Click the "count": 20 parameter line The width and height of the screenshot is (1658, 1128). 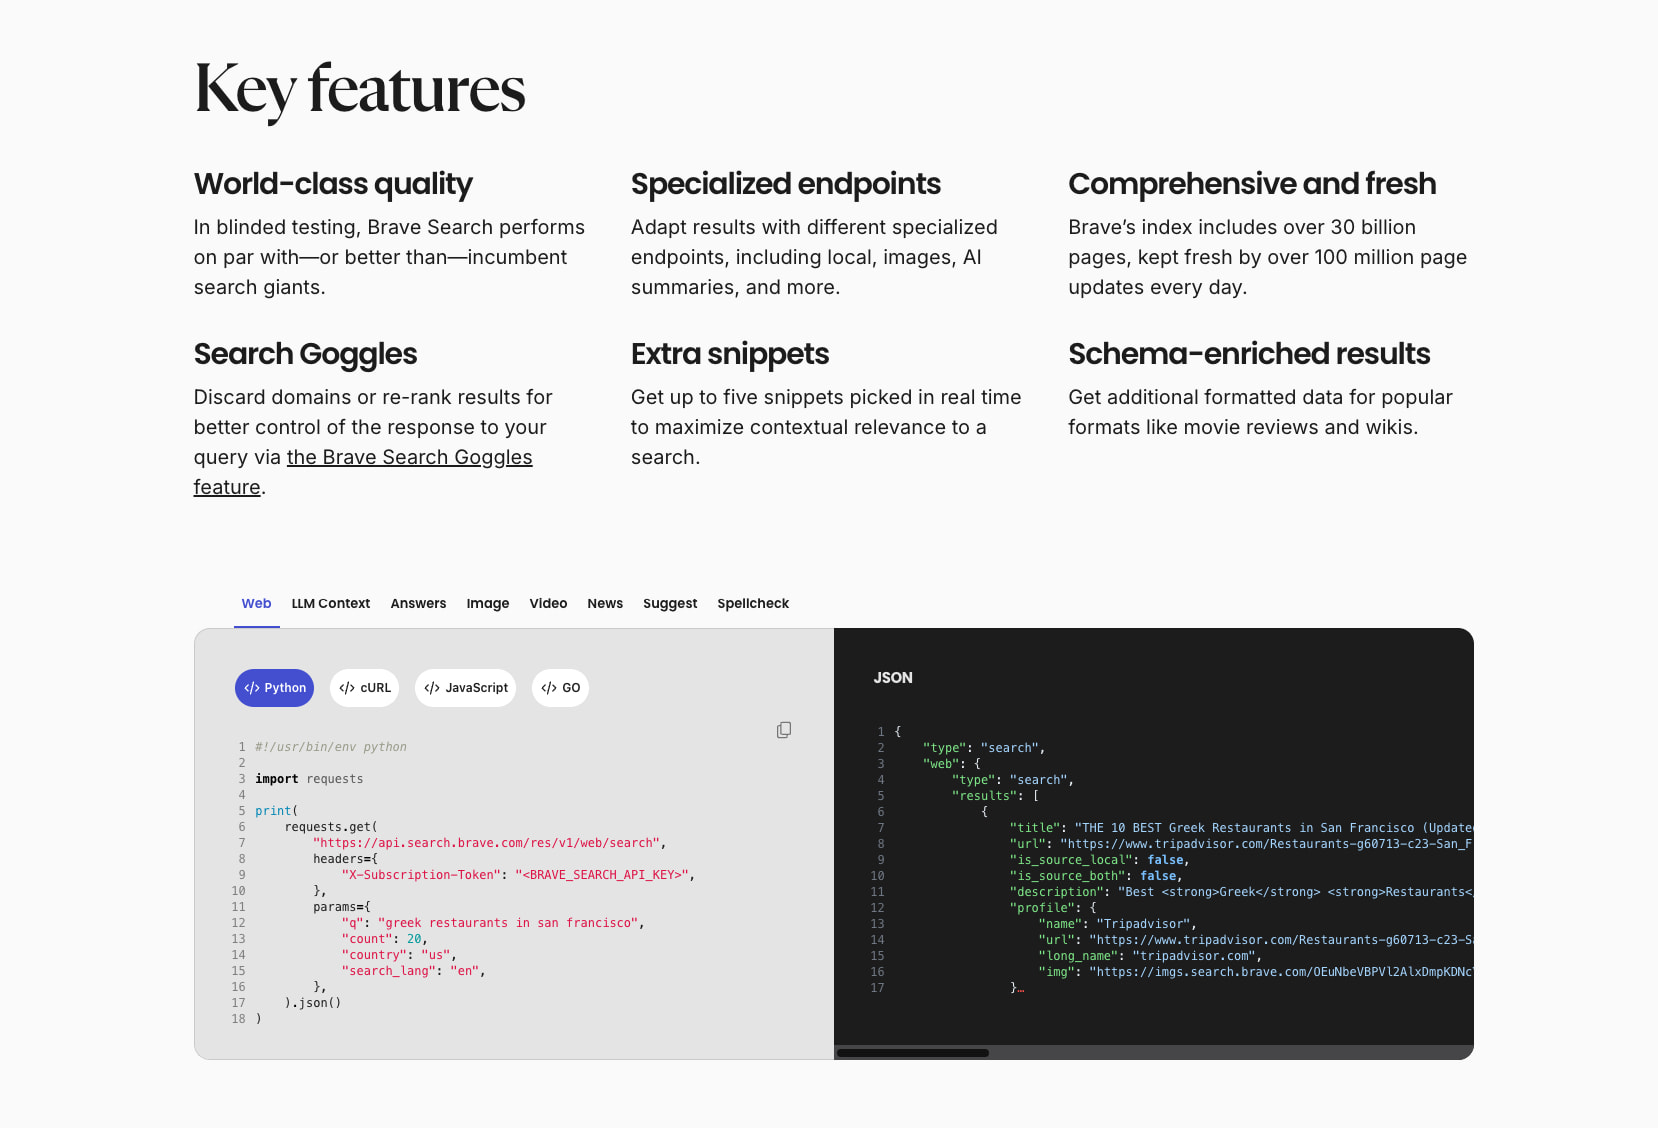(x=385, y=939)
